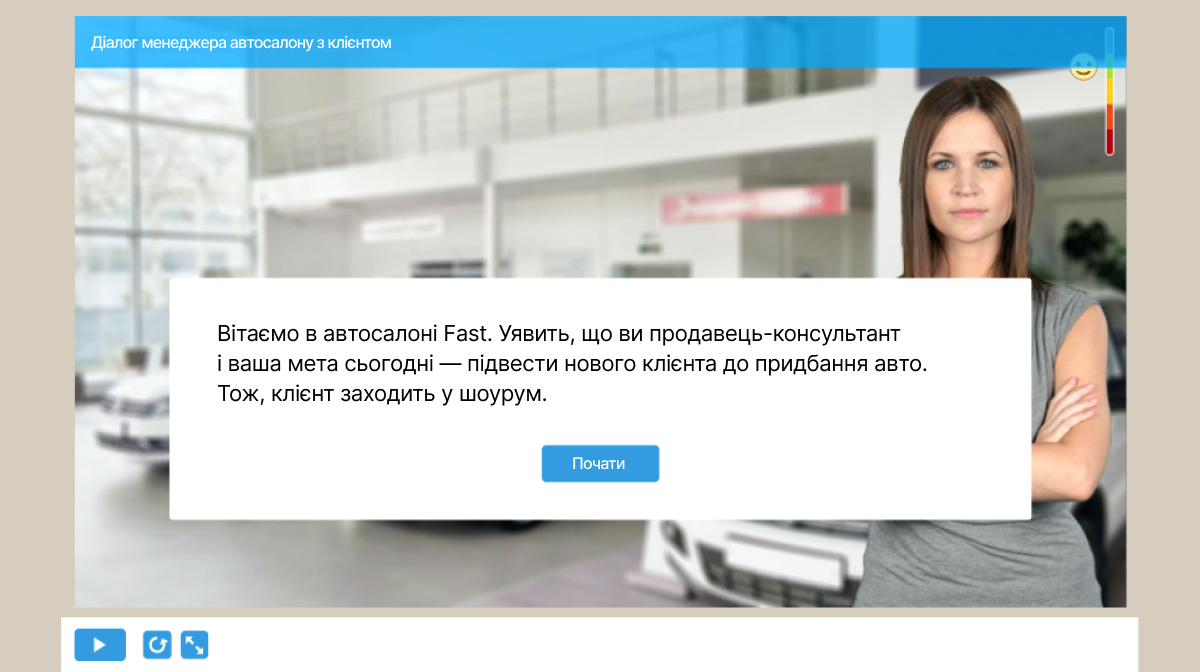Click the red bottom segment of the mood meter
This screenshot has height=672, width=1200.
coord(1109,141)
